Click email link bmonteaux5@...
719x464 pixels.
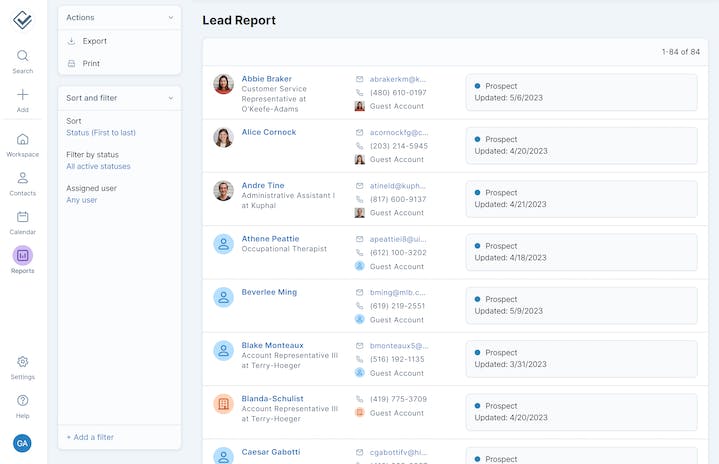pos(399,346)
